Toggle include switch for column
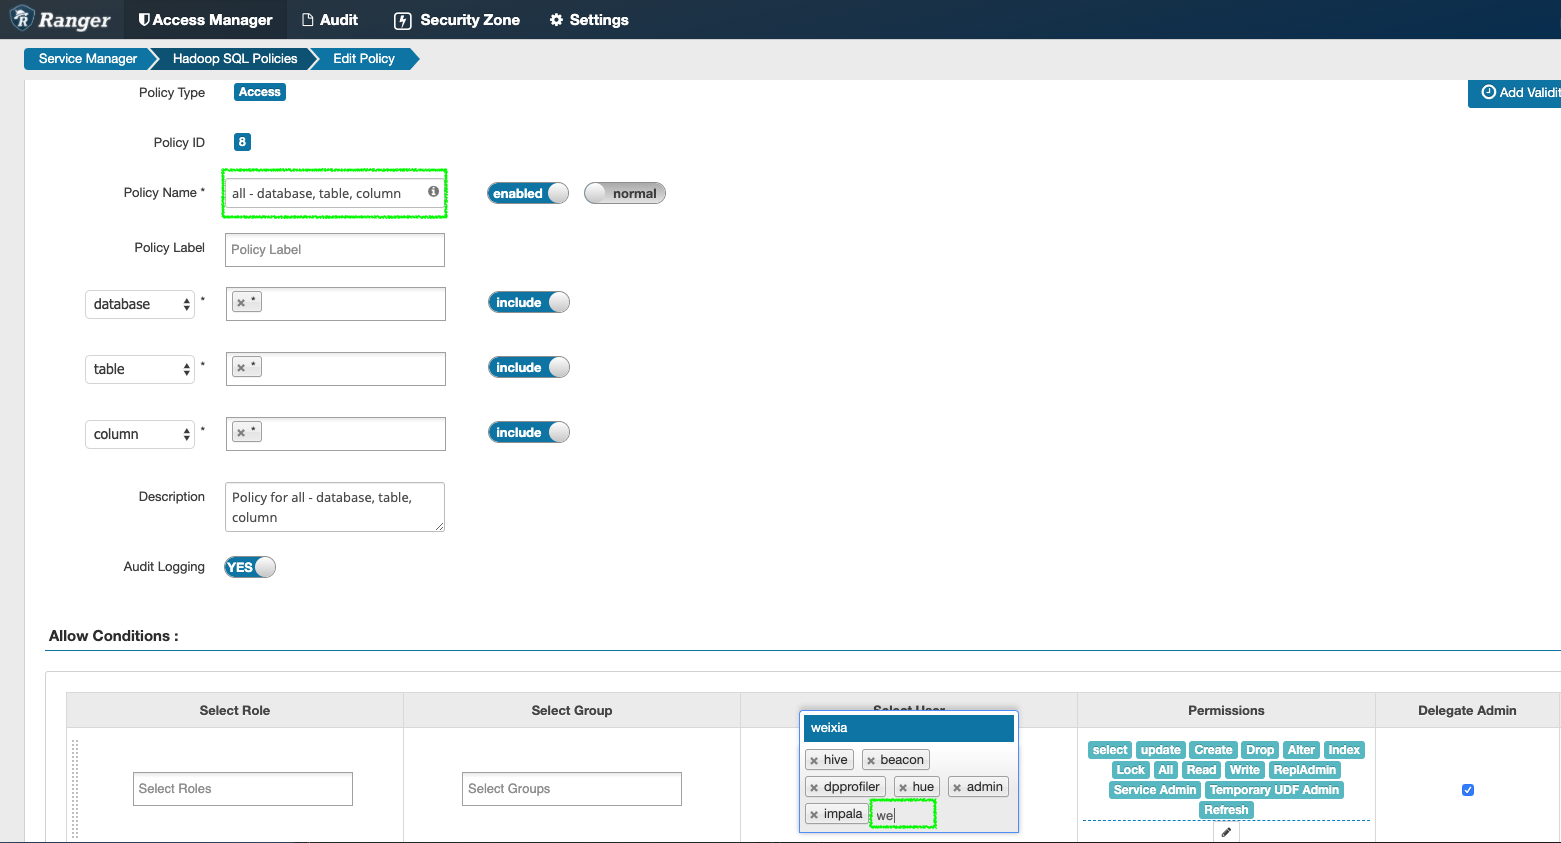The width and height of the screenshot is (1561, 843). click(x=529, y=432)
